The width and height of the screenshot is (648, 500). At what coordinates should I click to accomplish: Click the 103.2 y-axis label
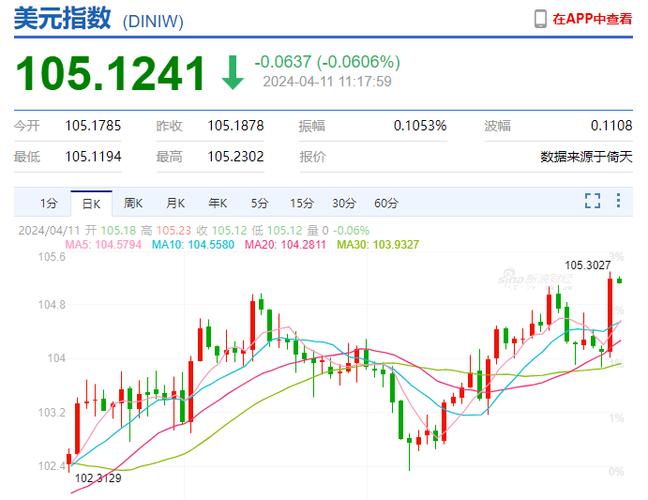52,412
